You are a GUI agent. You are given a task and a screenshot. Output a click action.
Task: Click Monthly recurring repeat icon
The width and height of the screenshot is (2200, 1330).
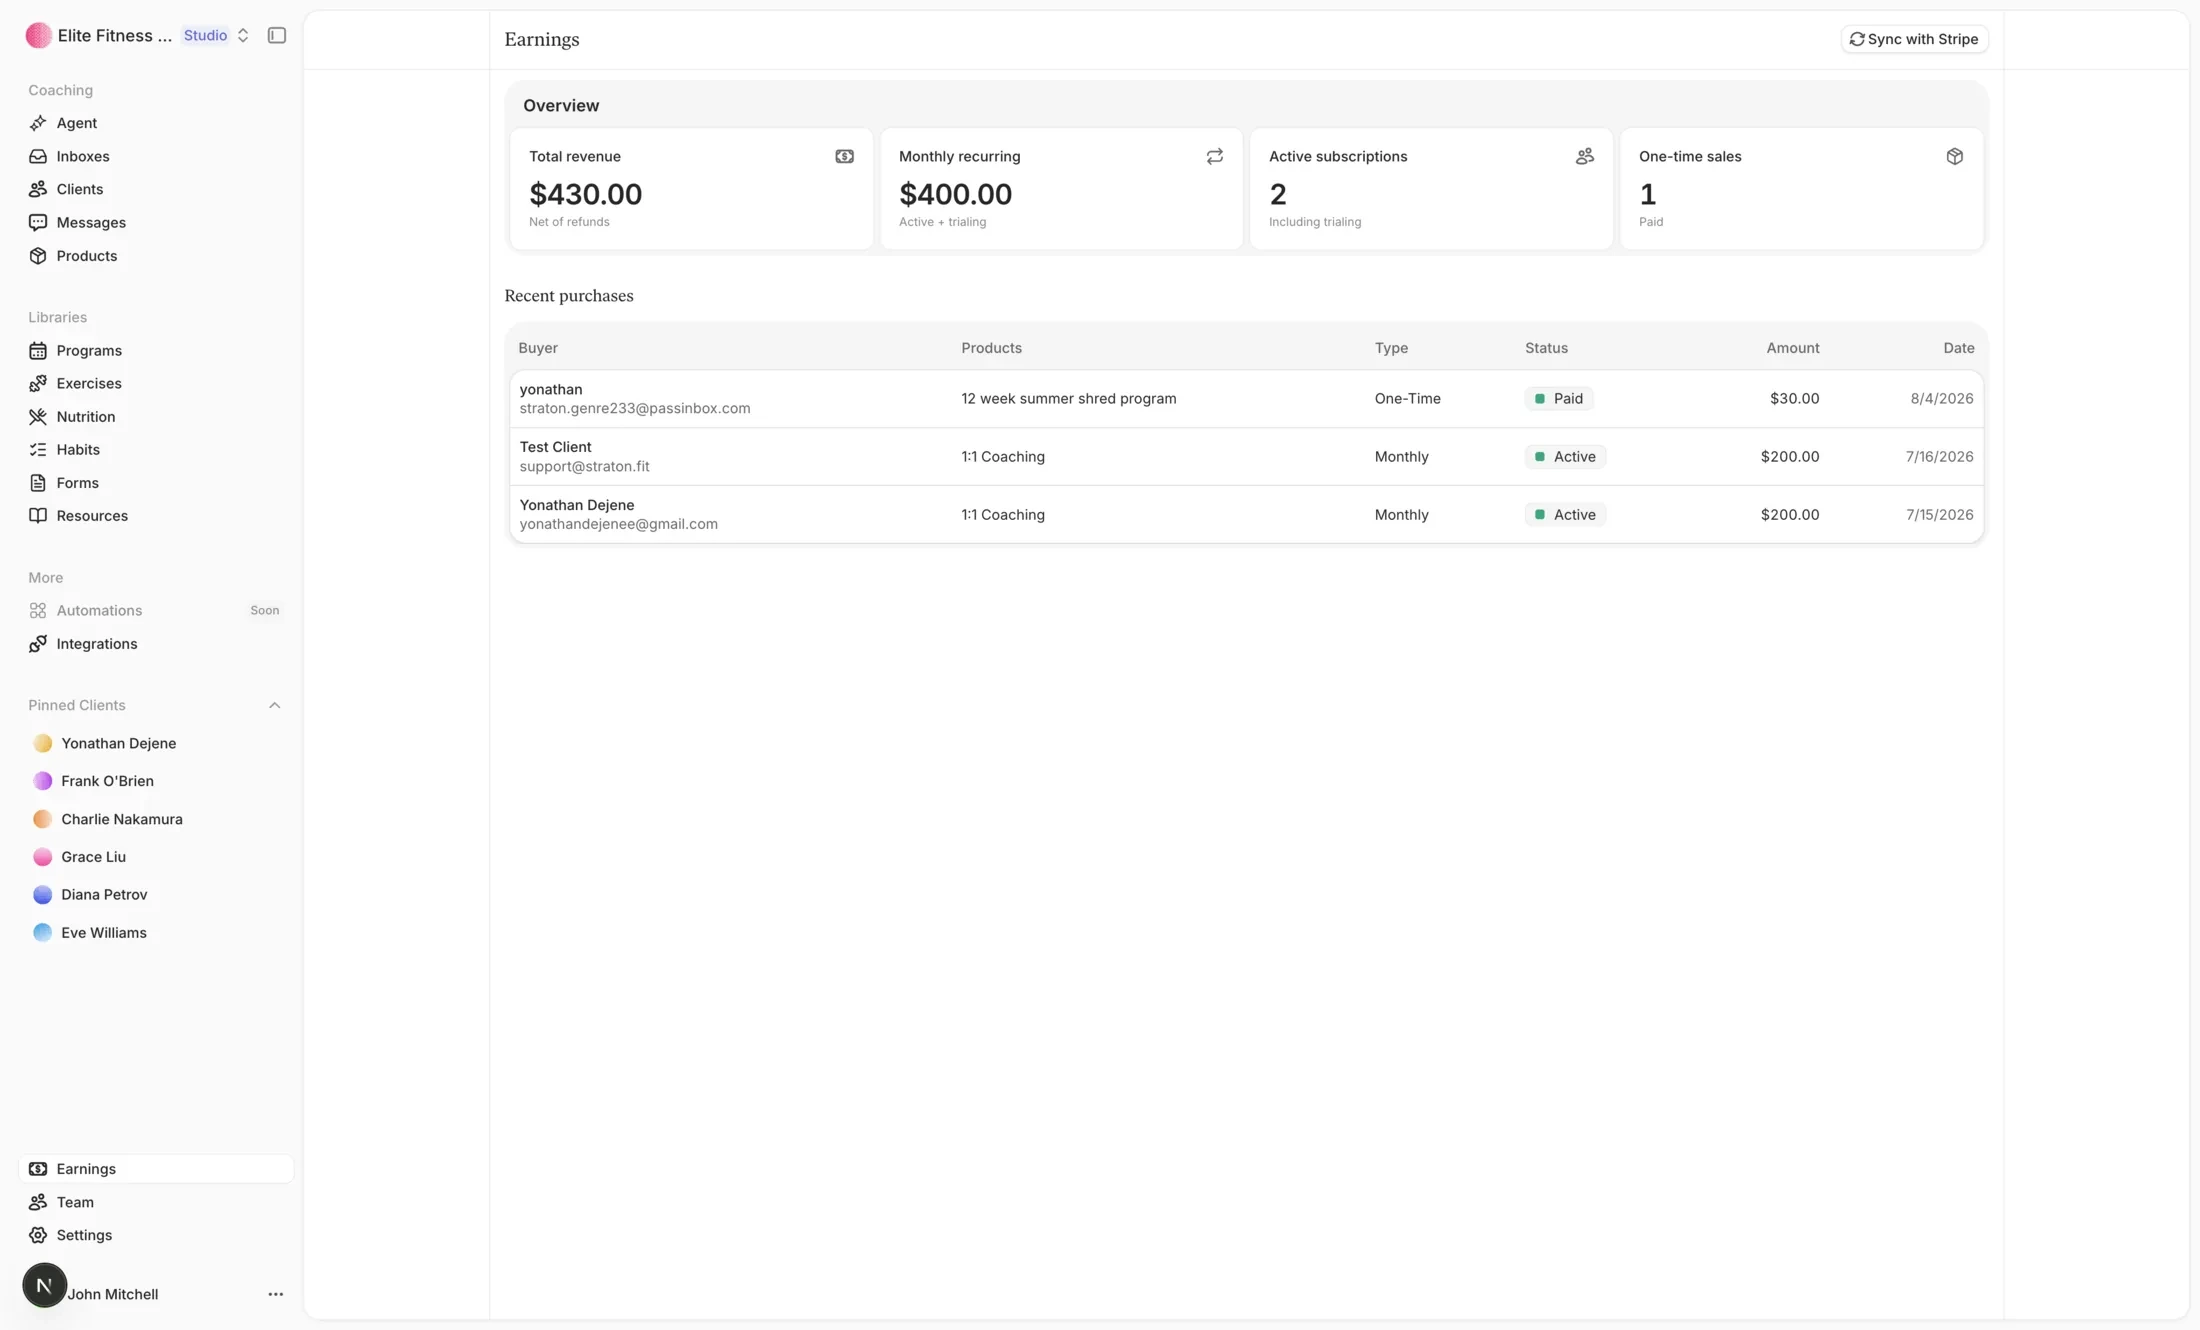(x=1215, y=157)
